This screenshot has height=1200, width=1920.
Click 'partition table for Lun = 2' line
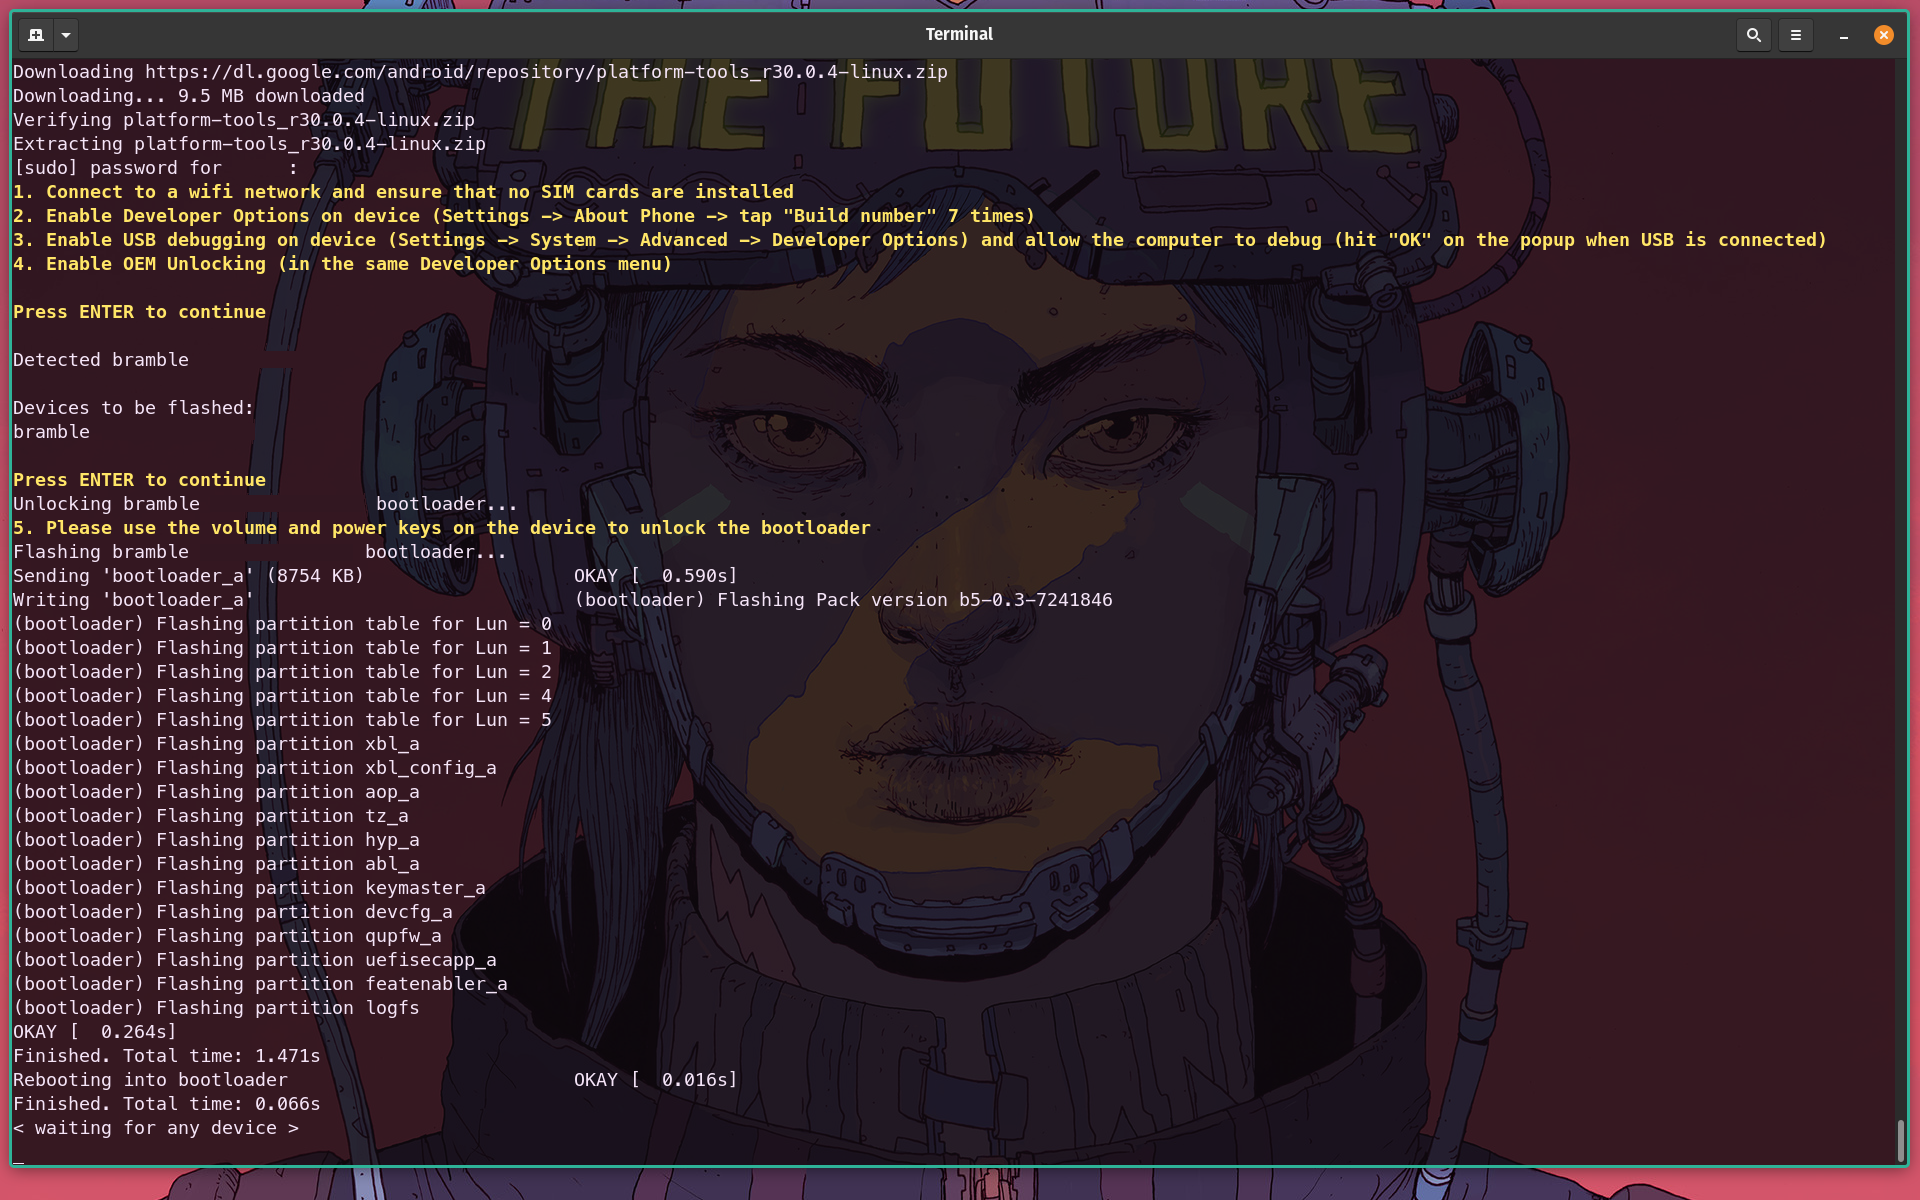point(282,672)
